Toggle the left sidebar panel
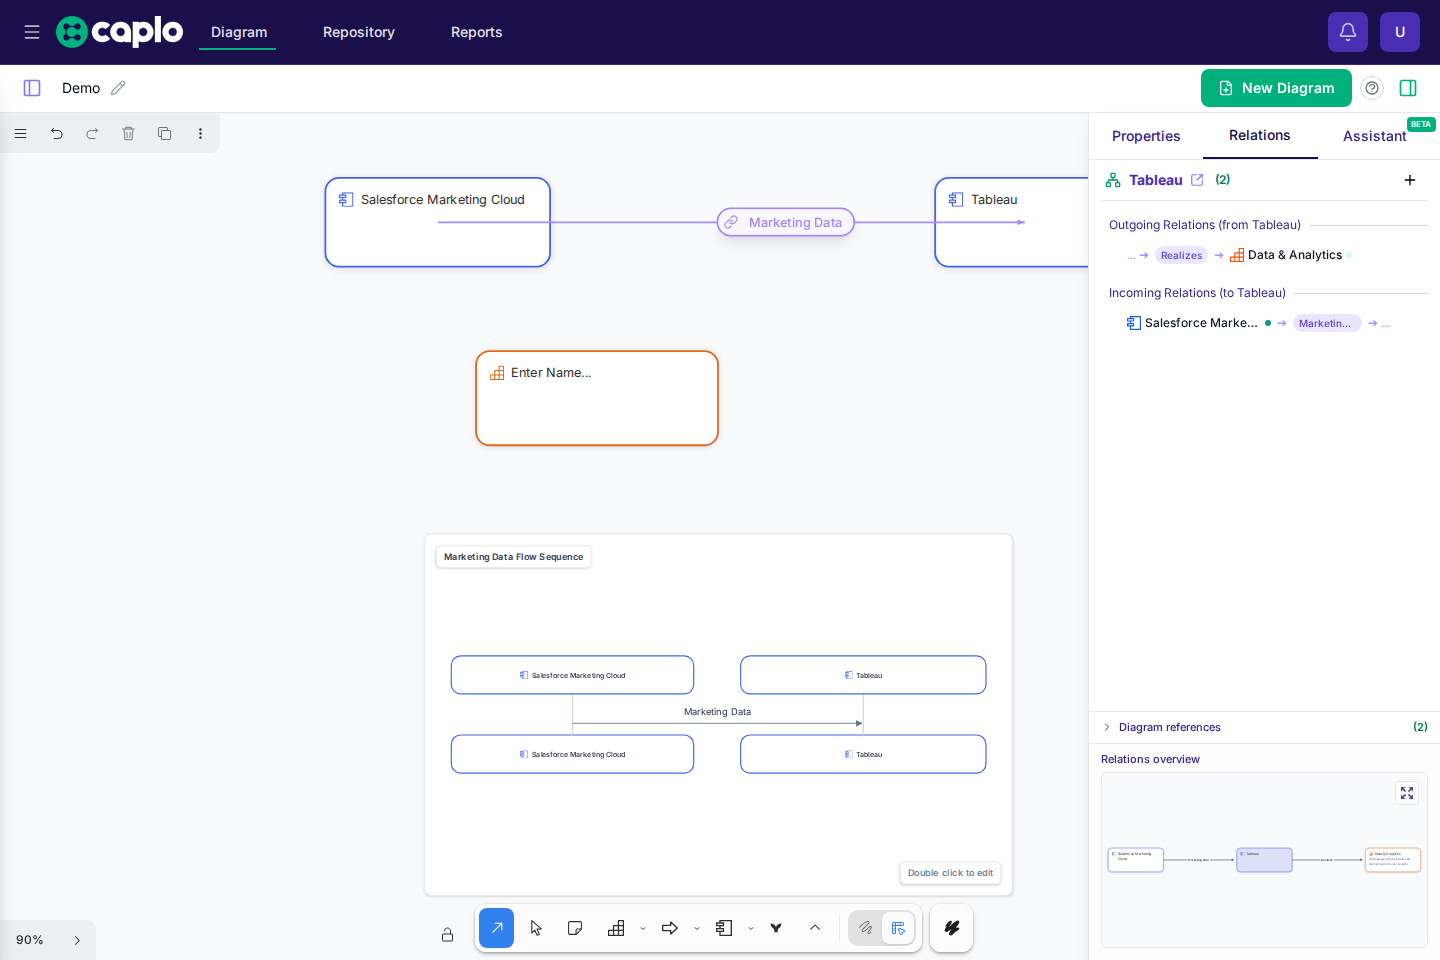Screen dimensions: 1440x960 [x=32, y=88]
